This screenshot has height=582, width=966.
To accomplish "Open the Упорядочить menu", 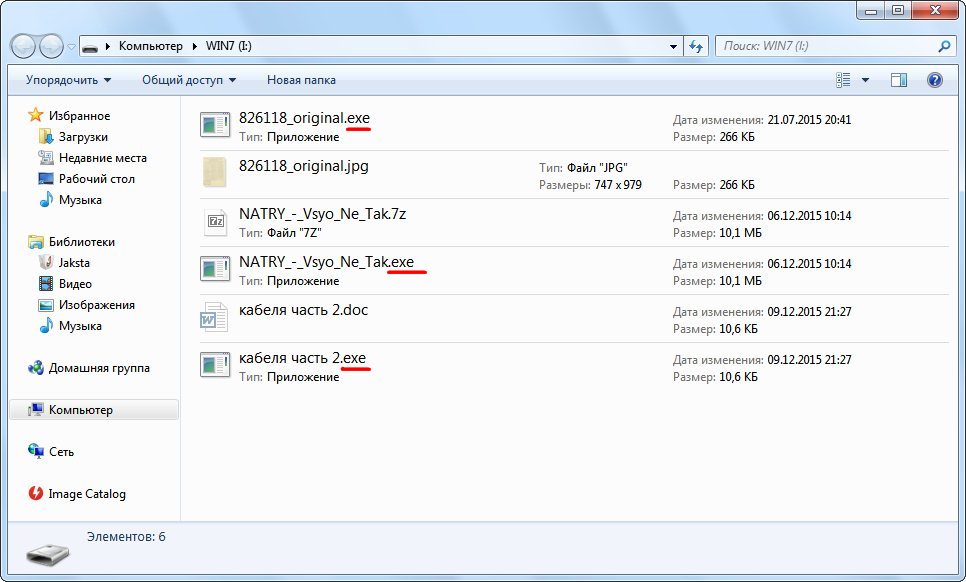I will tap(68, 80).
